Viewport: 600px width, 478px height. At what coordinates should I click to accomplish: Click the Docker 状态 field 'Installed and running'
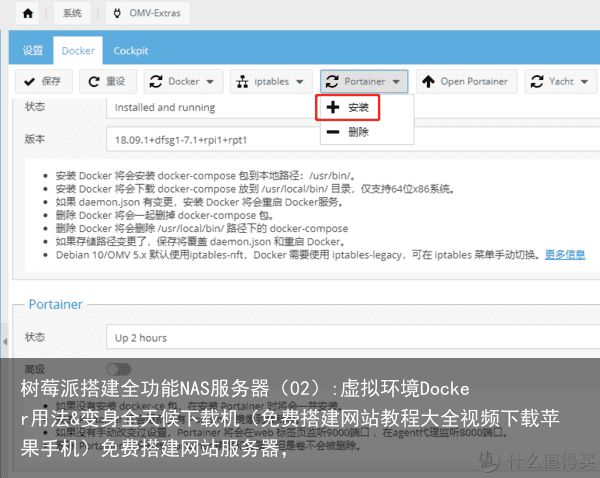click(x=212, y=108)
